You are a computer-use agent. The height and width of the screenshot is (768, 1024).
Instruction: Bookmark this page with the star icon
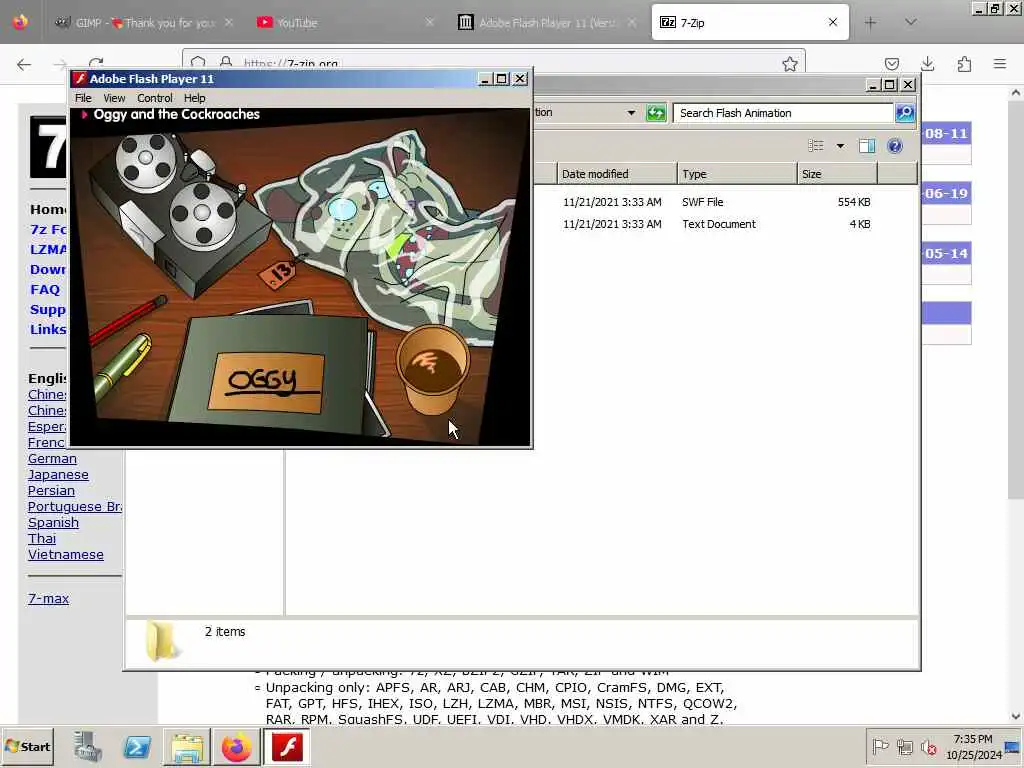click(x=790, y=64)
